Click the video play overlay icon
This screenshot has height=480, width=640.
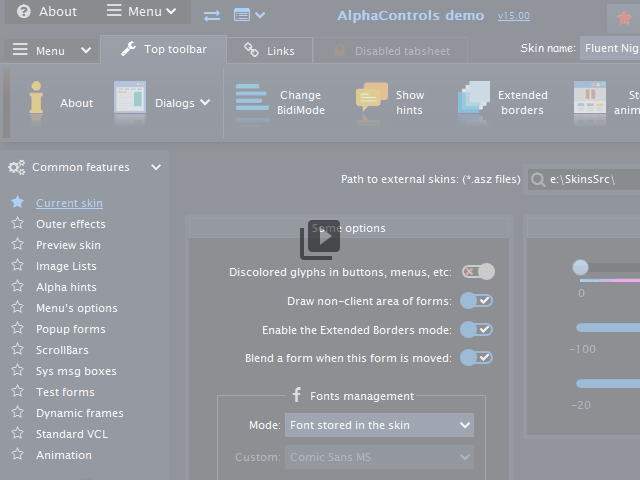[320, 240]
